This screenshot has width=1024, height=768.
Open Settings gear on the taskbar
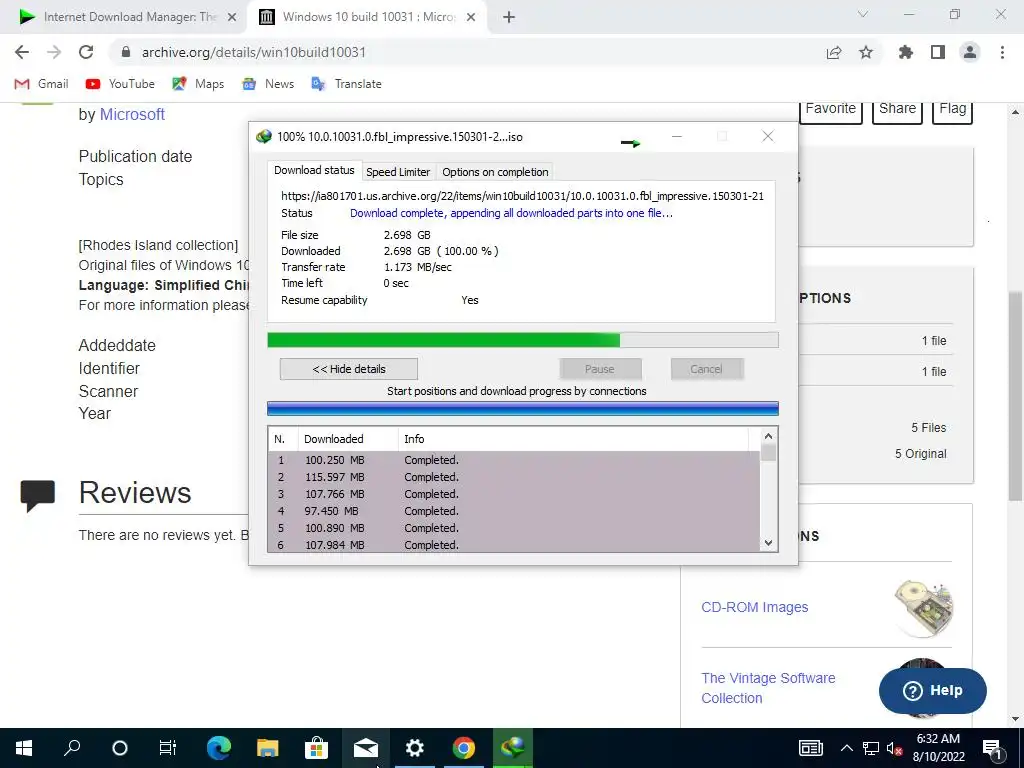point(415,748)
